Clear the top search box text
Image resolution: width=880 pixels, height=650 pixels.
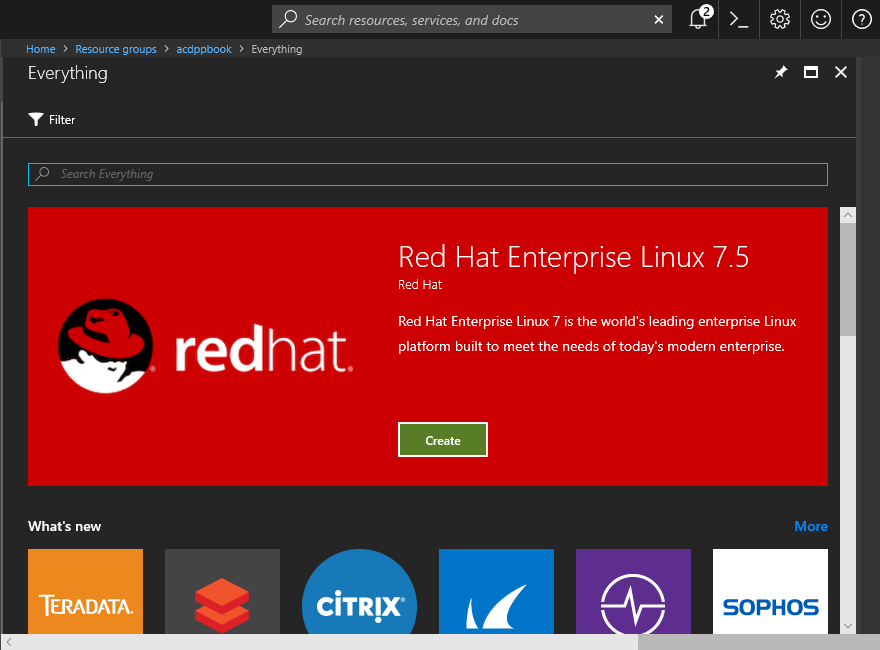point(658,19)
